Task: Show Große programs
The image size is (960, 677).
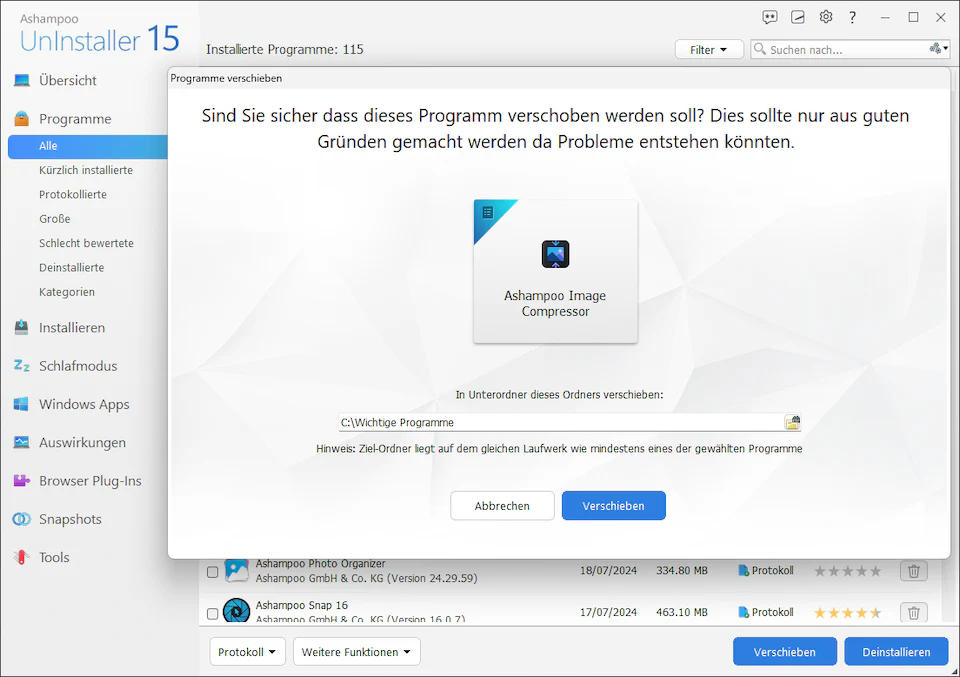Action: (54, 219)
